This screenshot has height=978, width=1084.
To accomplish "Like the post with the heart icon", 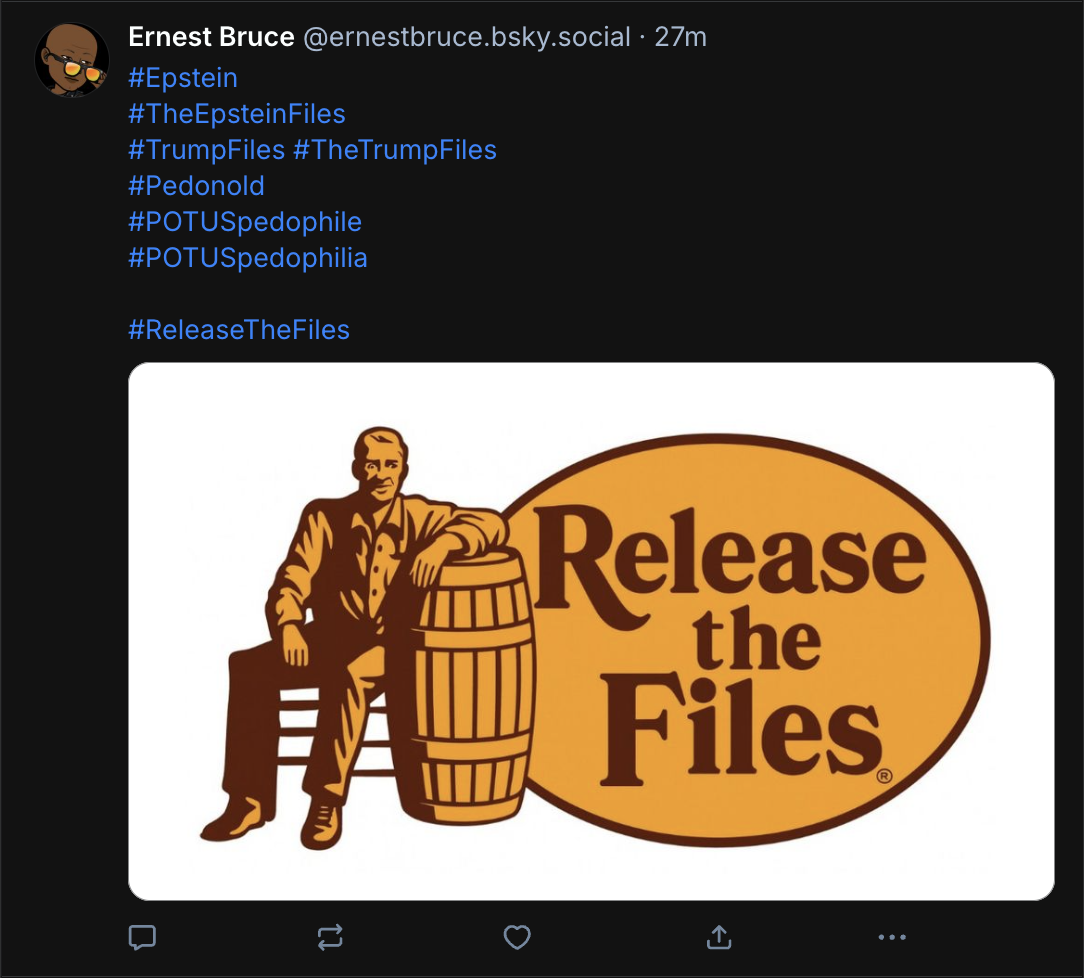I will [516, 937].
